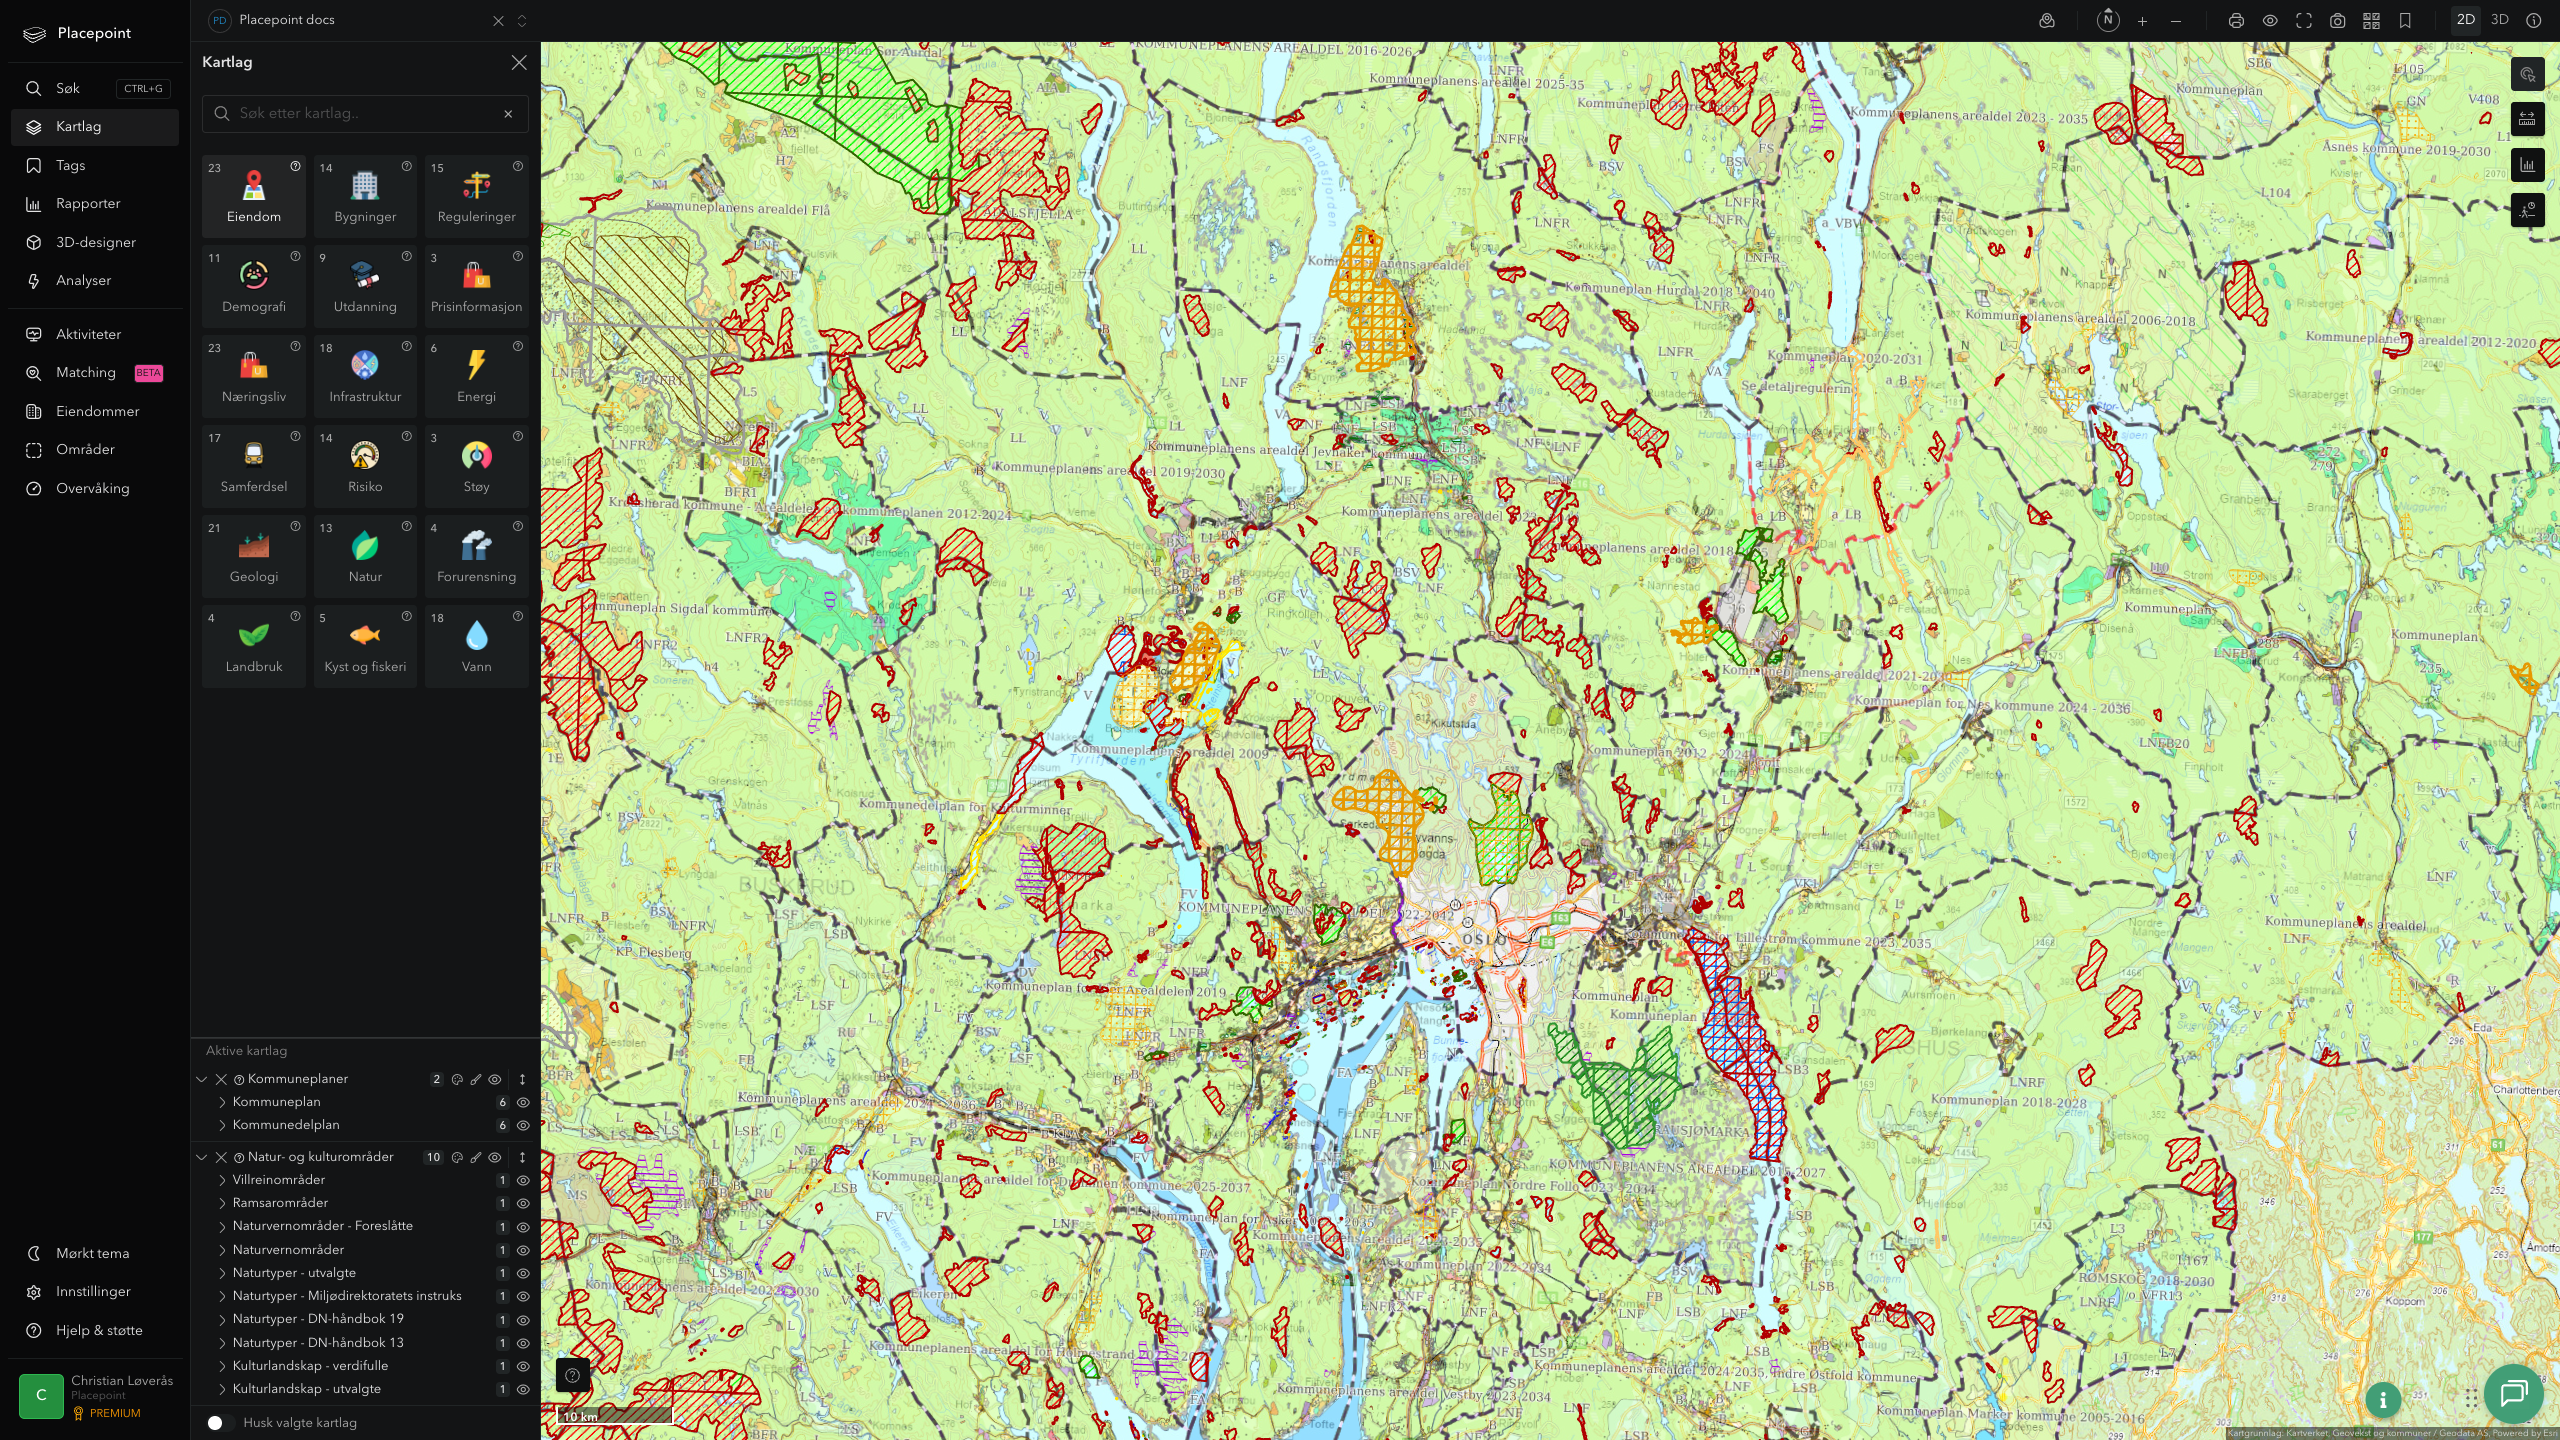The width and height of the screenshot is (2560, 1440).
Task: Open Tags in the sidebar
Action: point(95,166)
